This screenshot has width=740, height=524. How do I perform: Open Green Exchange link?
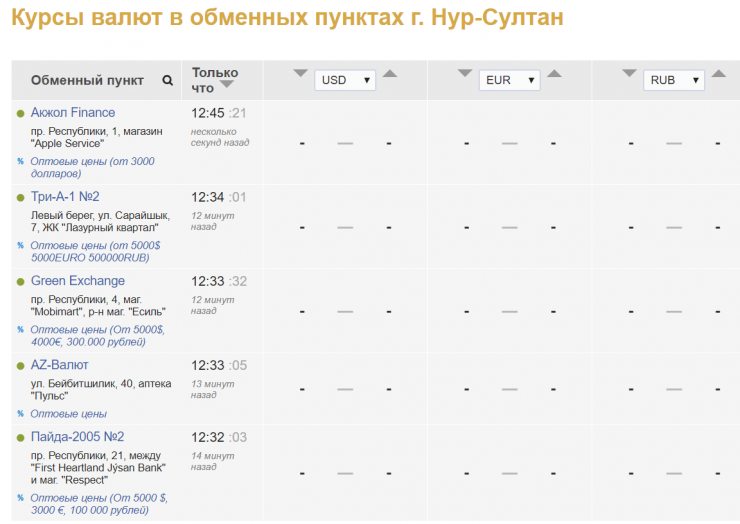78,281
